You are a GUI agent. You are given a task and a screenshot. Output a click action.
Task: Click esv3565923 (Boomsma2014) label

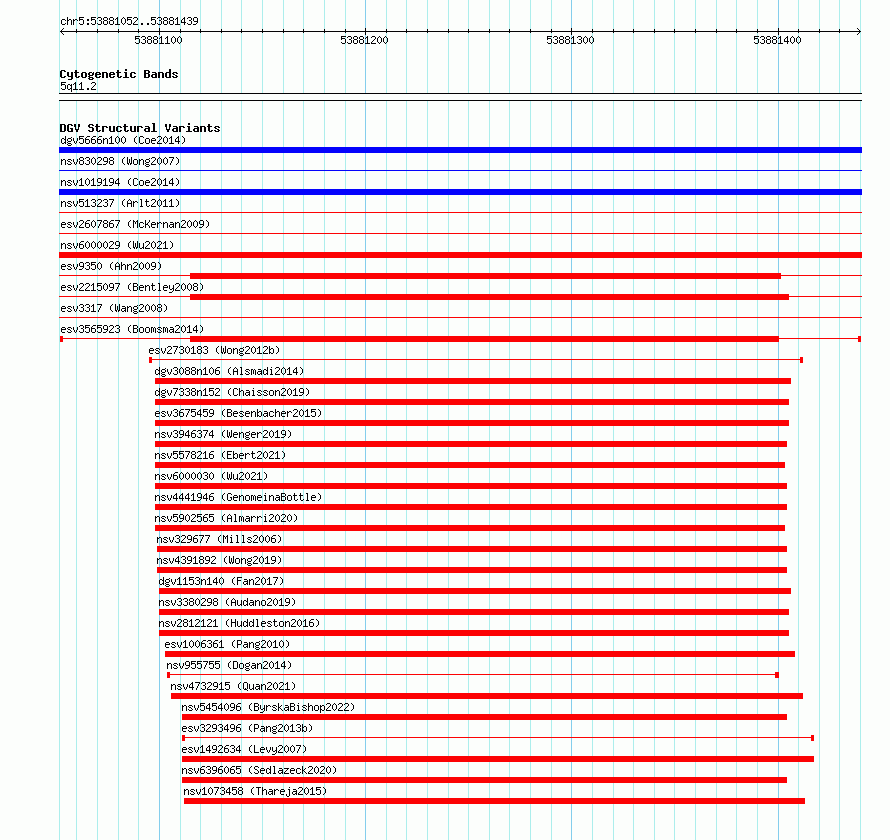[x=132, y=329]
